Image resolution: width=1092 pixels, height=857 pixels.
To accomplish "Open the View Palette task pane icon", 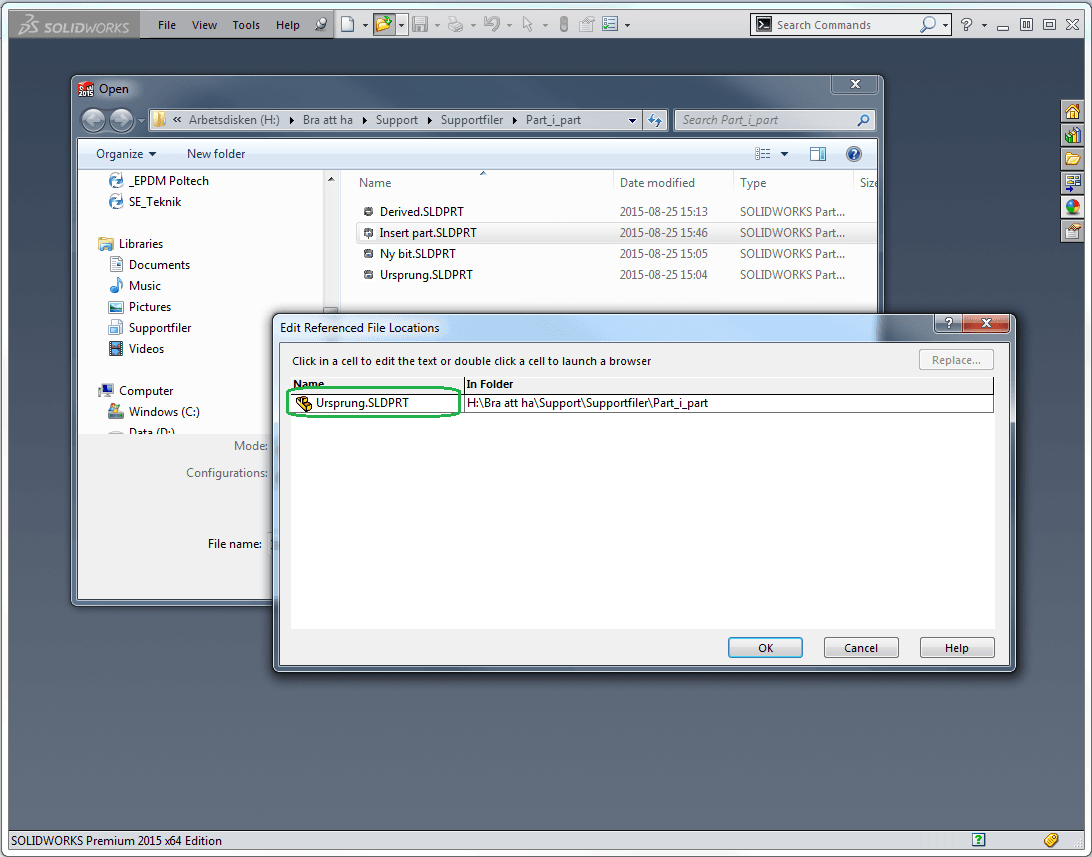I will pyautogui.click(x=1072, y=183).
